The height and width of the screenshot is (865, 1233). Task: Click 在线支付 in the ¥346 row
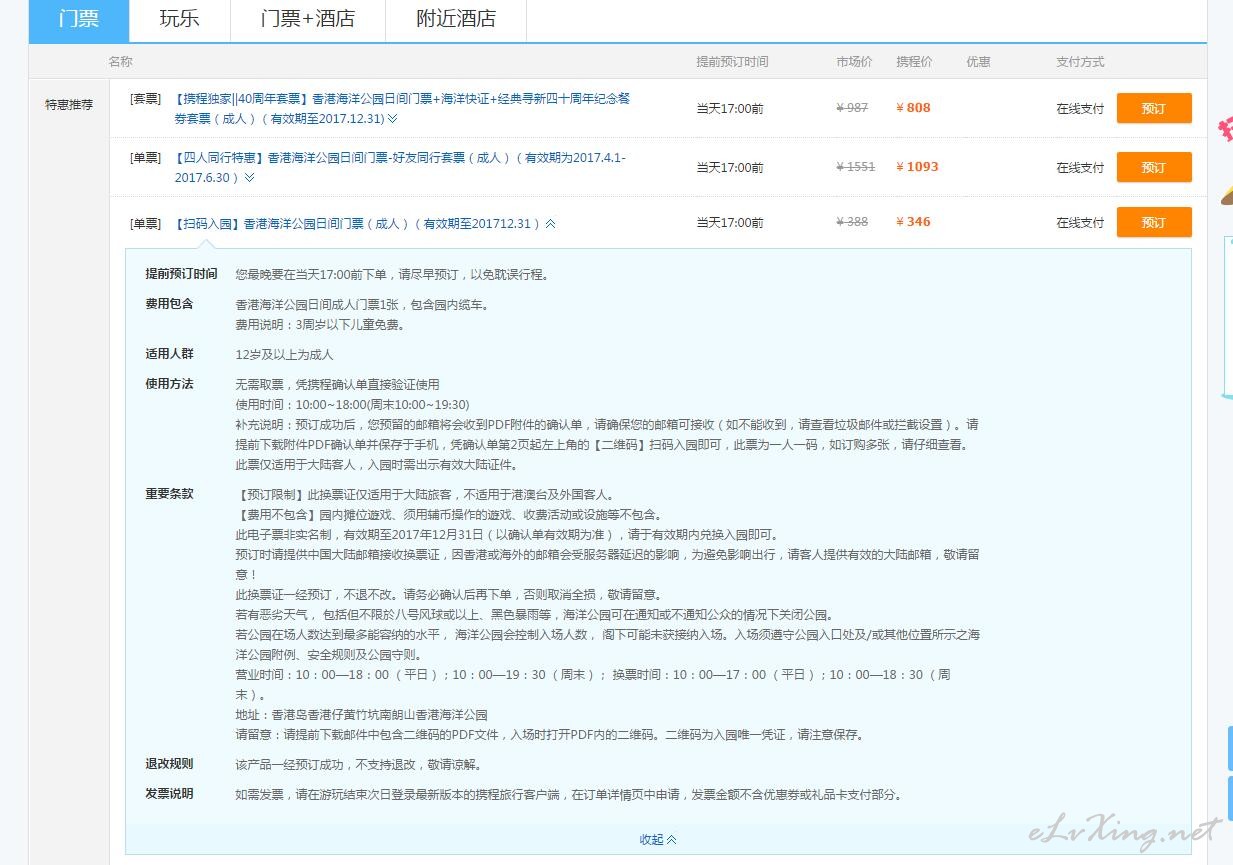pyautogui.click(x=1080, y=222)
